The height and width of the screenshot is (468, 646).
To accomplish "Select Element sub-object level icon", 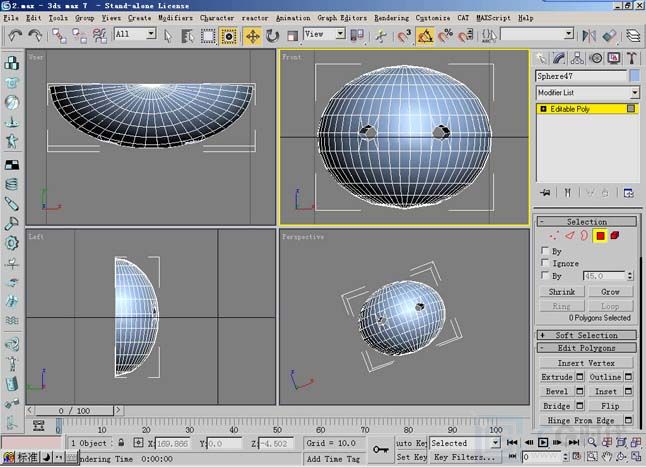I will (615, 236).
